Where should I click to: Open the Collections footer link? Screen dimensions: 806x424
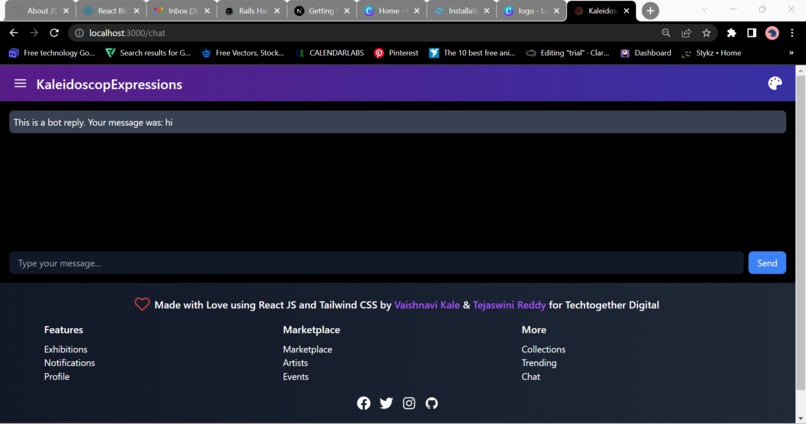543,349
